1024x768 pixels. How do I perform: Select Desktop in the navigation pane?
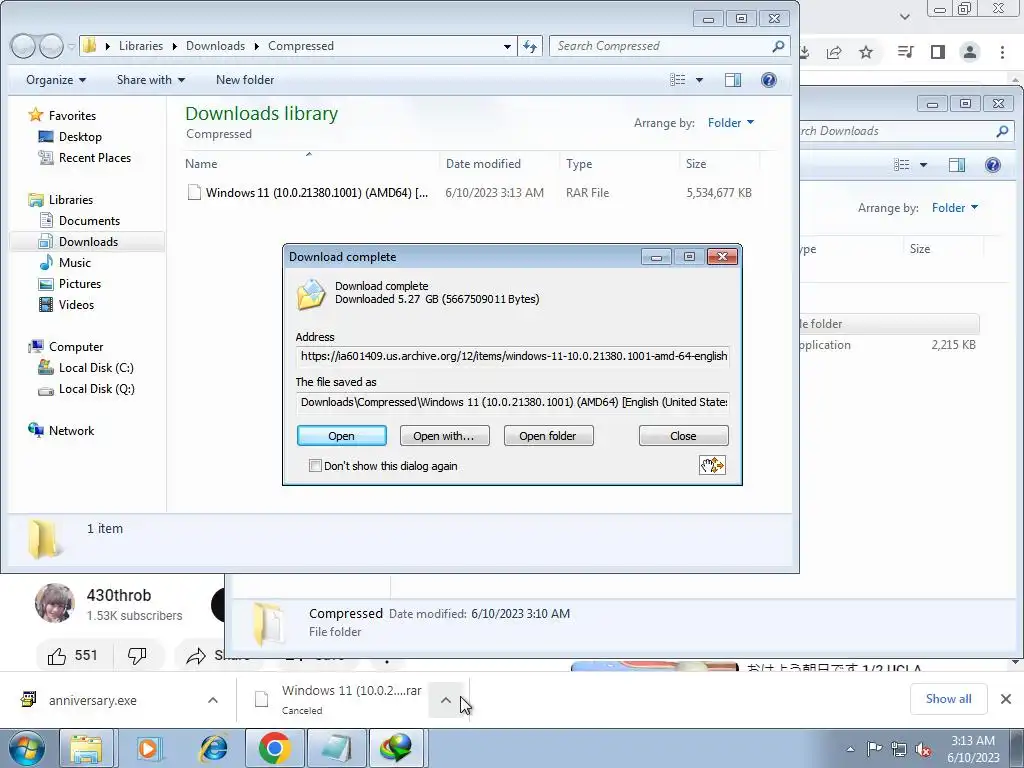click(80, 136)
